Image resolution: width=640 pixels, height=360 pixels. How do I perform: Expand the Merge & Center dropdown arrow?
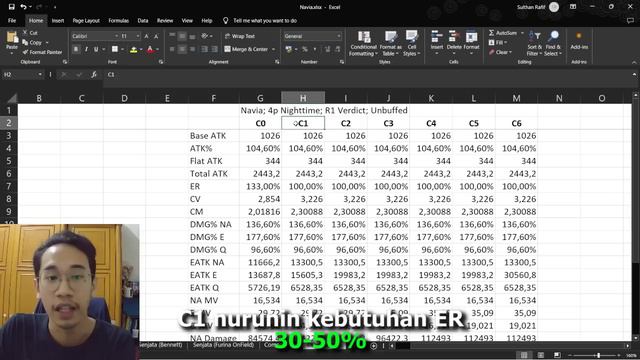coord(273,49)
